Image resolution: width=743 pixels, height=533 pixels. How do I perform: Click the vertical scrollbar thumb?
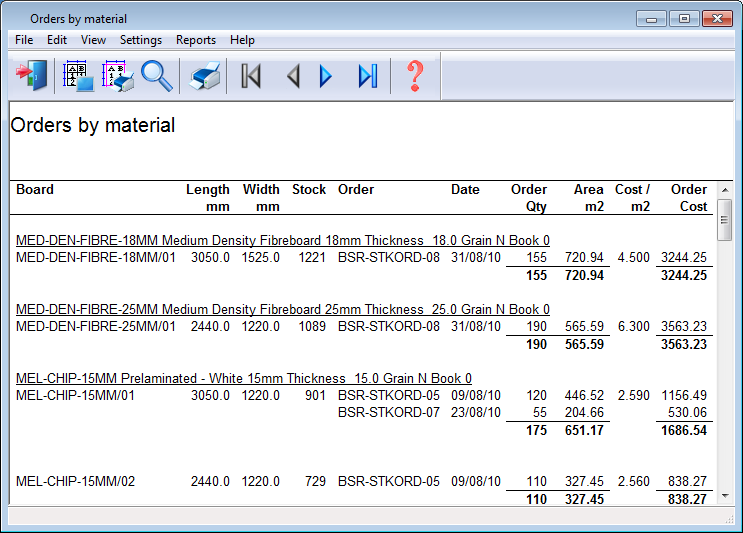click(725, 220)
